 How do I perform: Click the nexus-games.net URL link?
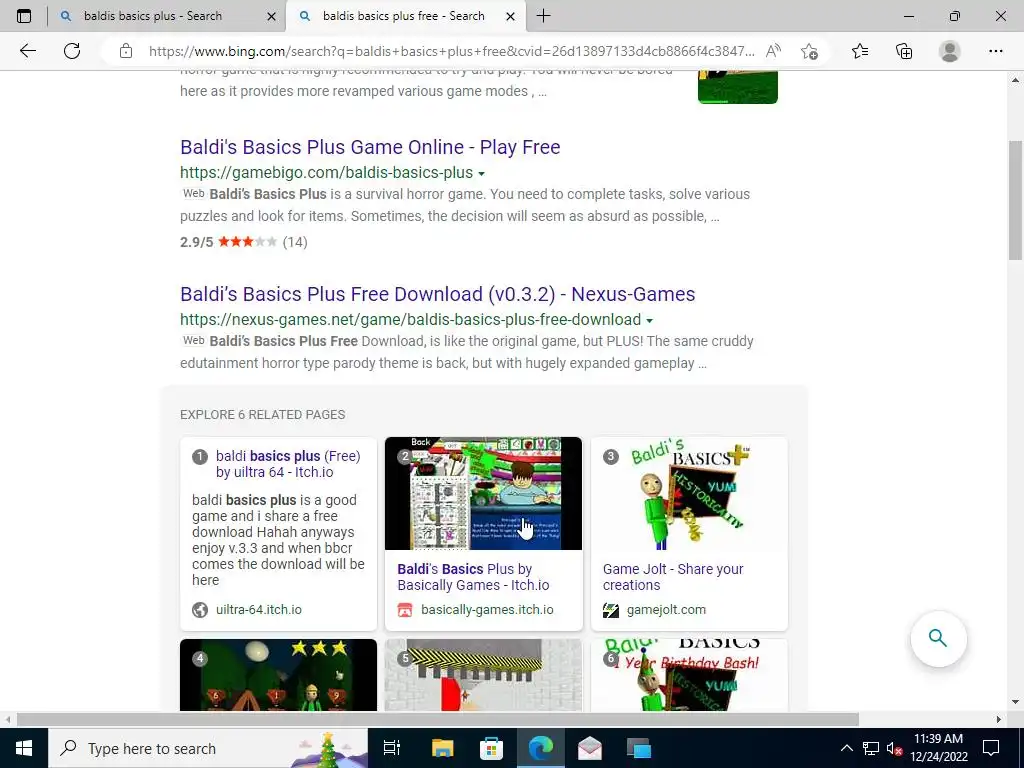(x=410, y=319)
